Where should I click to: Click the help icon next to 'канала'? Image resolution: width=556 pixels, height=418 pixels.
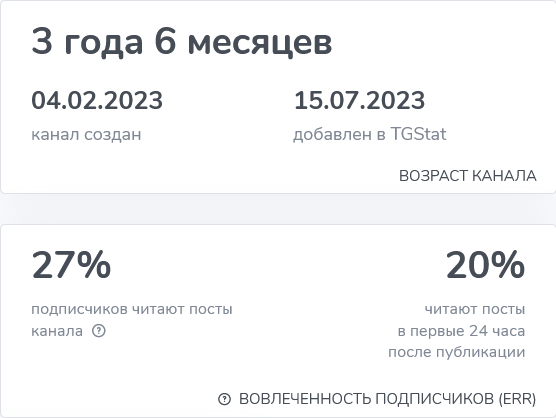click(99, 331)
